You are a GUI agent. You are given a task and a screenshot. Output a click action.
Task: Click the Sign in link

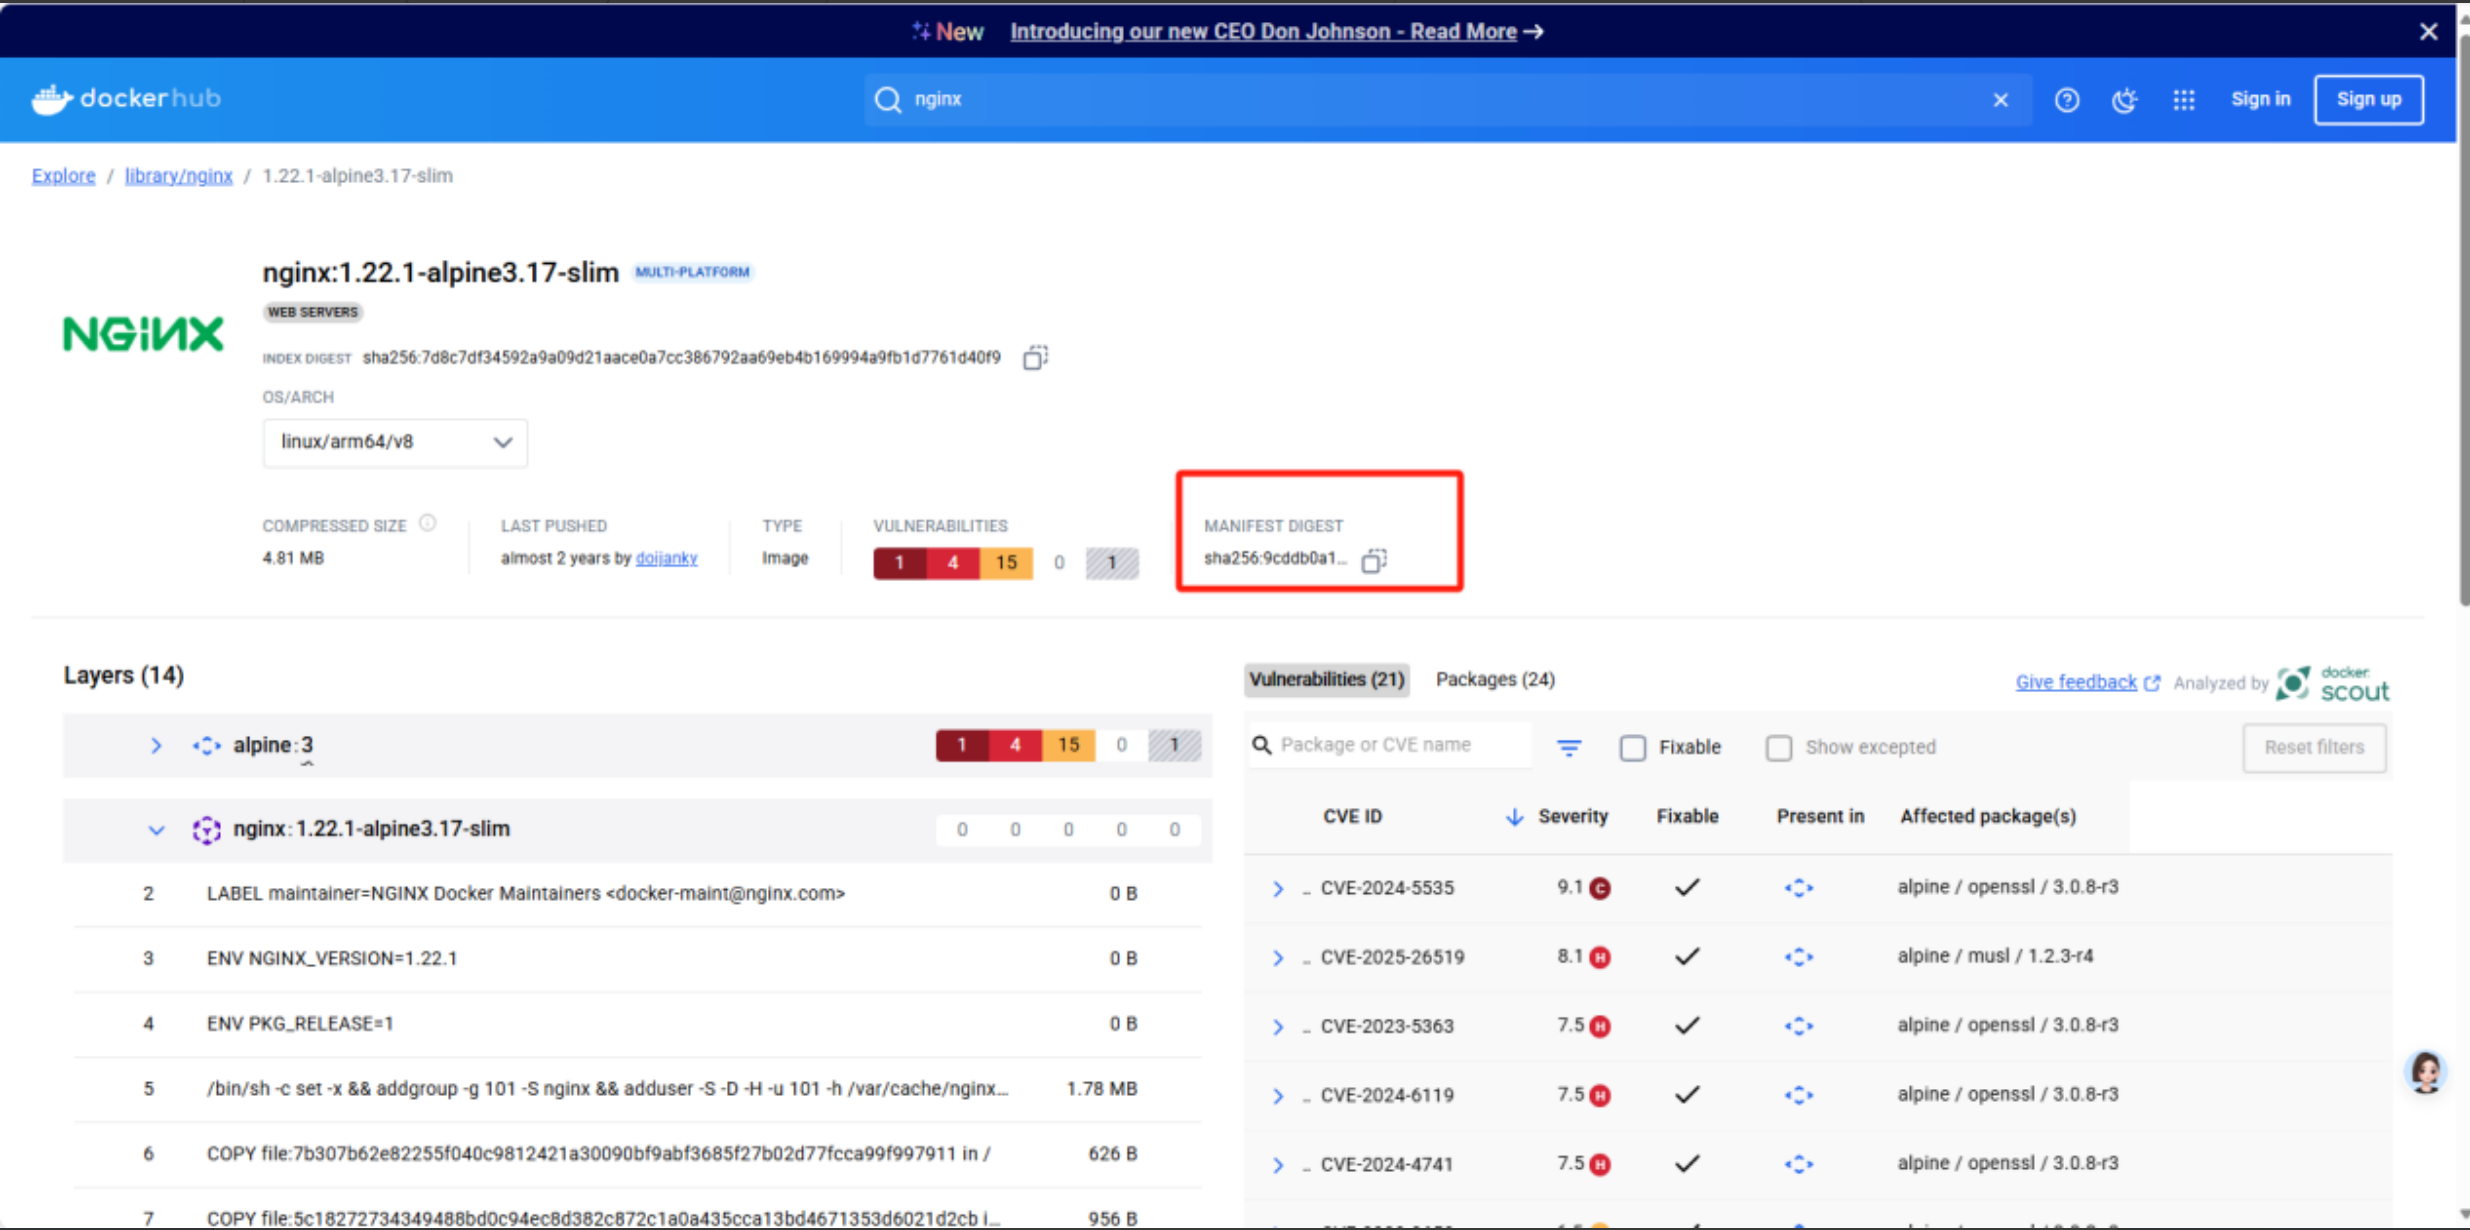point(2260,99)
